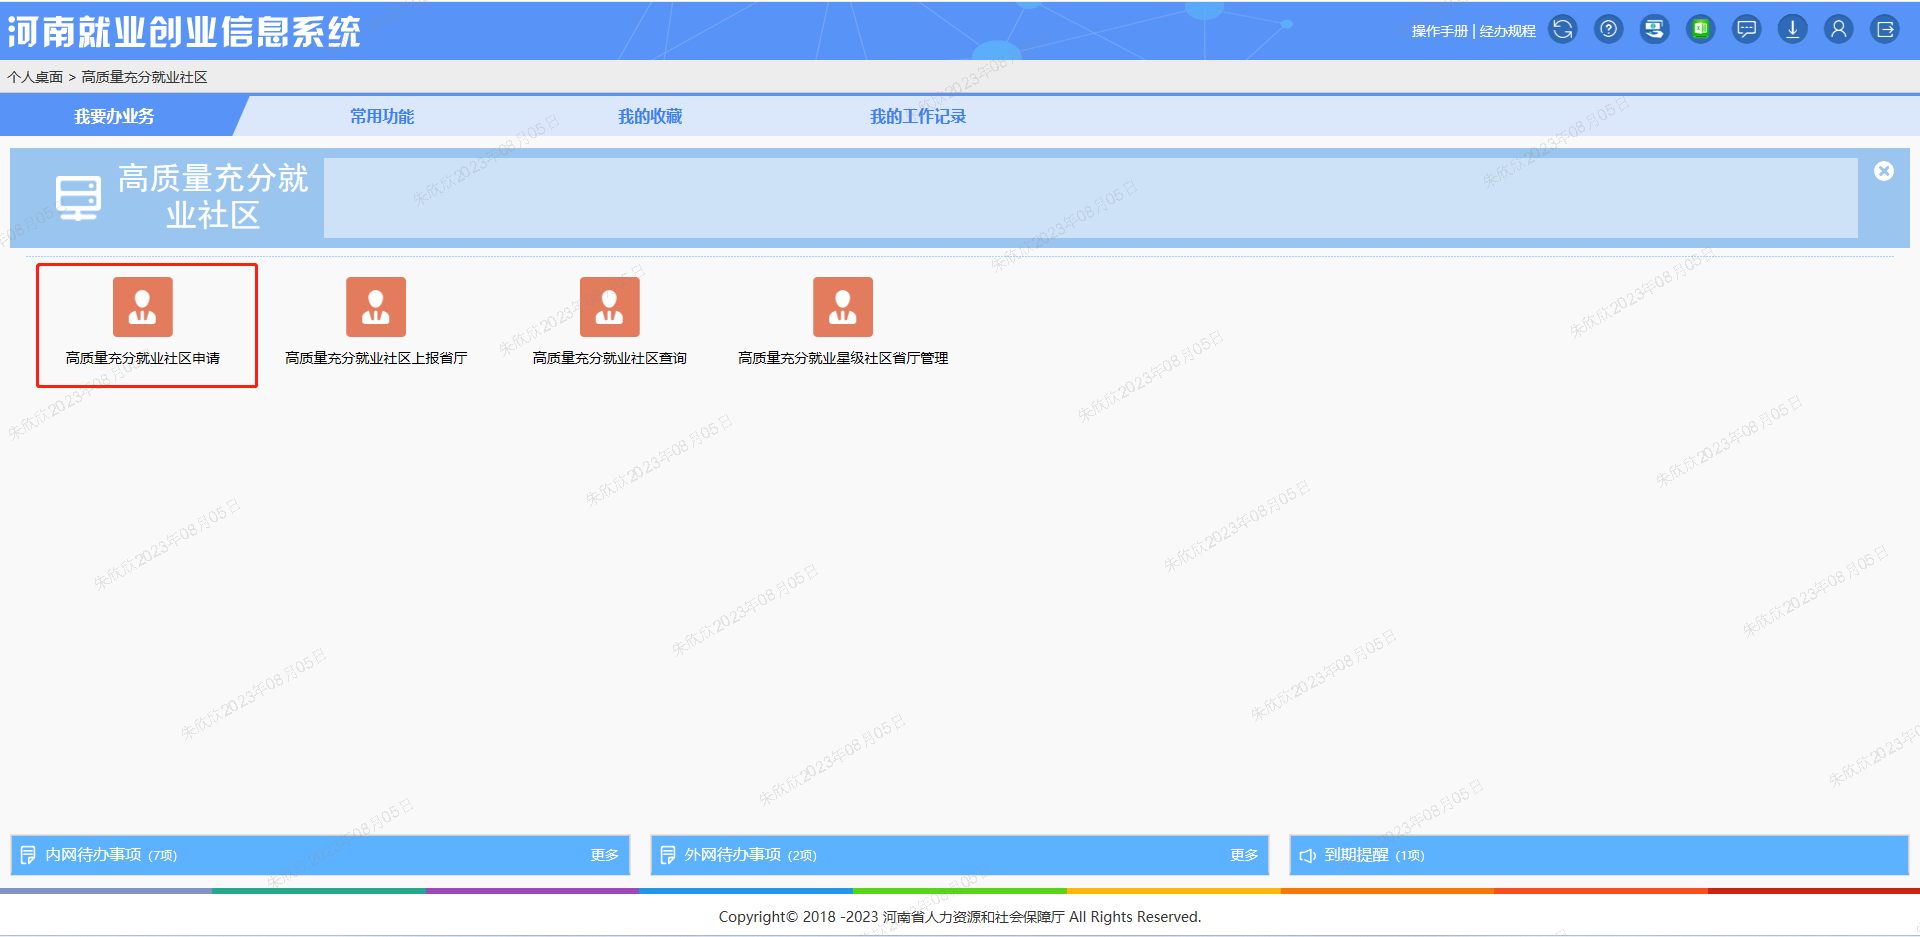This screenshot has height=937, width=1920.
Task: Open 经办规程 link in header
Action: pos(1507,31)
